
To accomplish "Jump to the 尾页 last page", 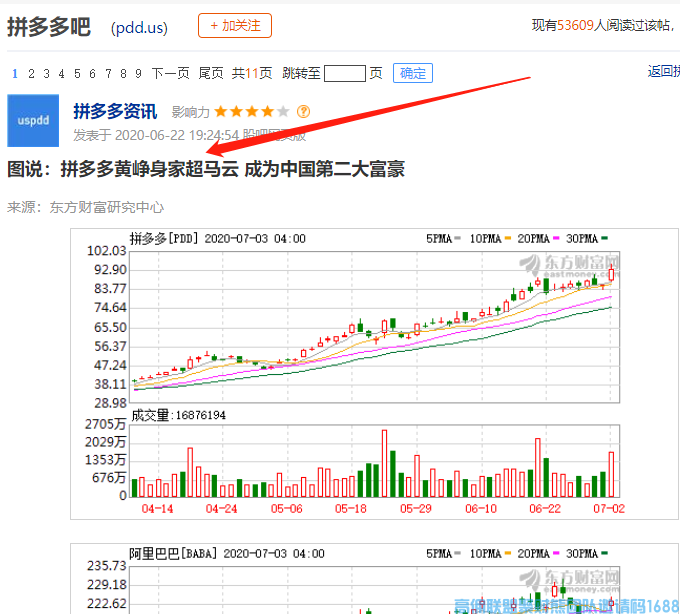I will (211, 73).
